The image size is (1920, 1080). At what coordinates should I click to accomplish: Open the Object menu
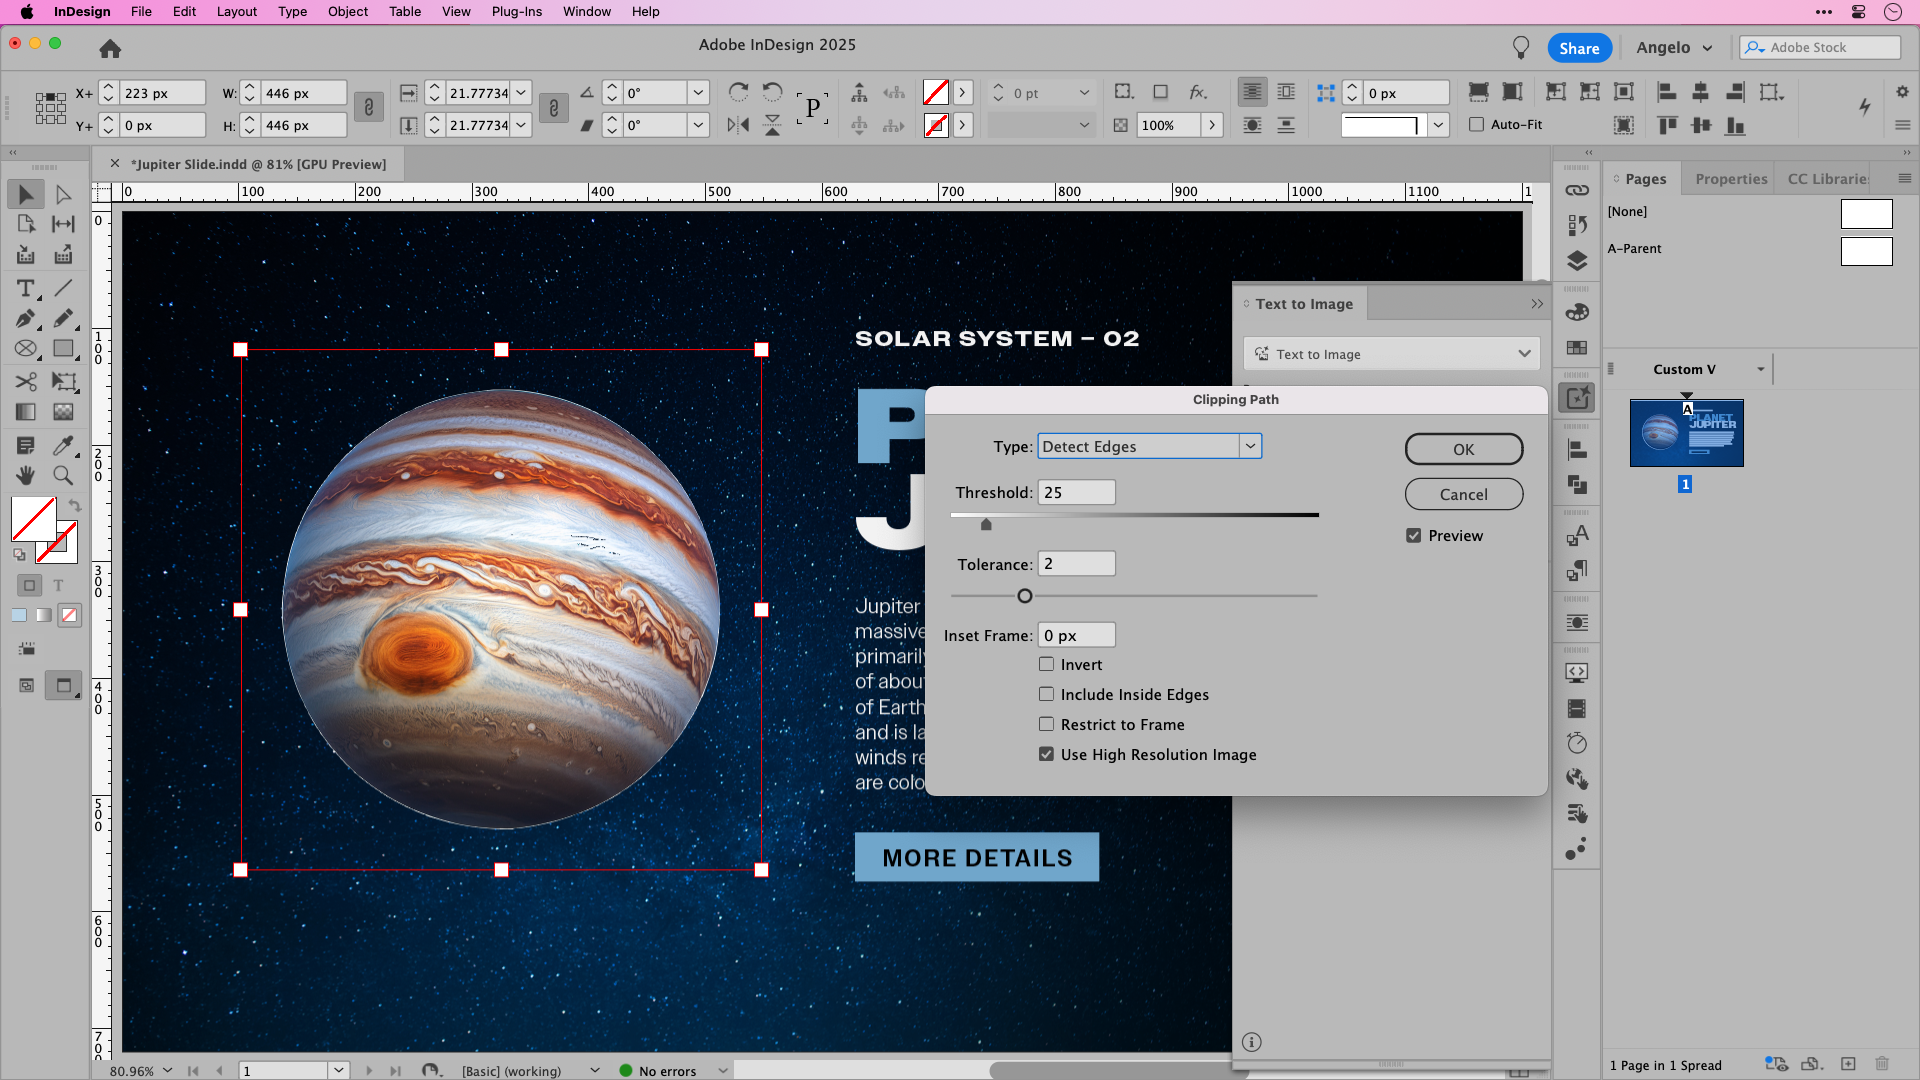click(347, 11)
